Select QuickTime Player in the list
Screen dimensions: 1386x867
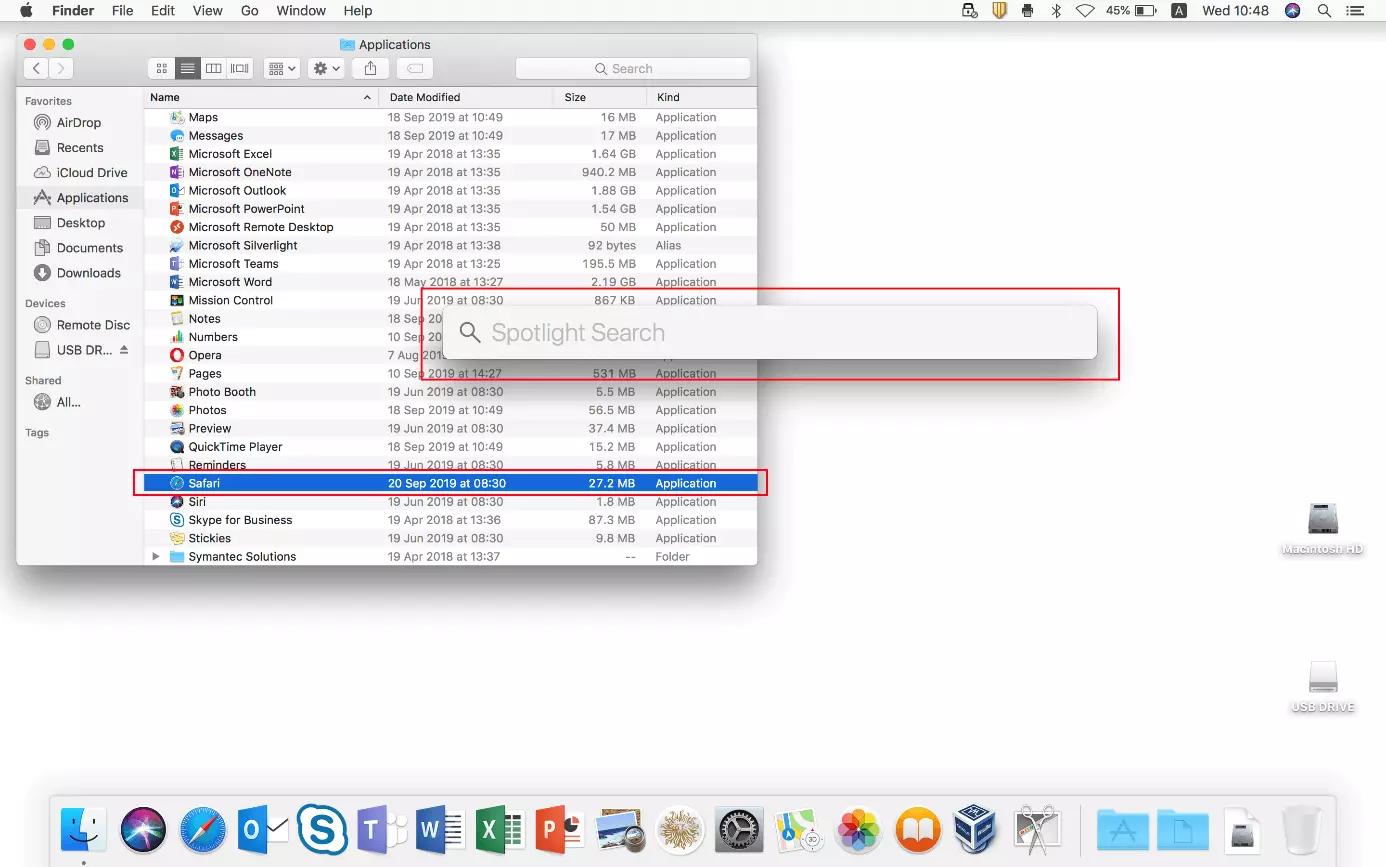click(x=450, y=447)
